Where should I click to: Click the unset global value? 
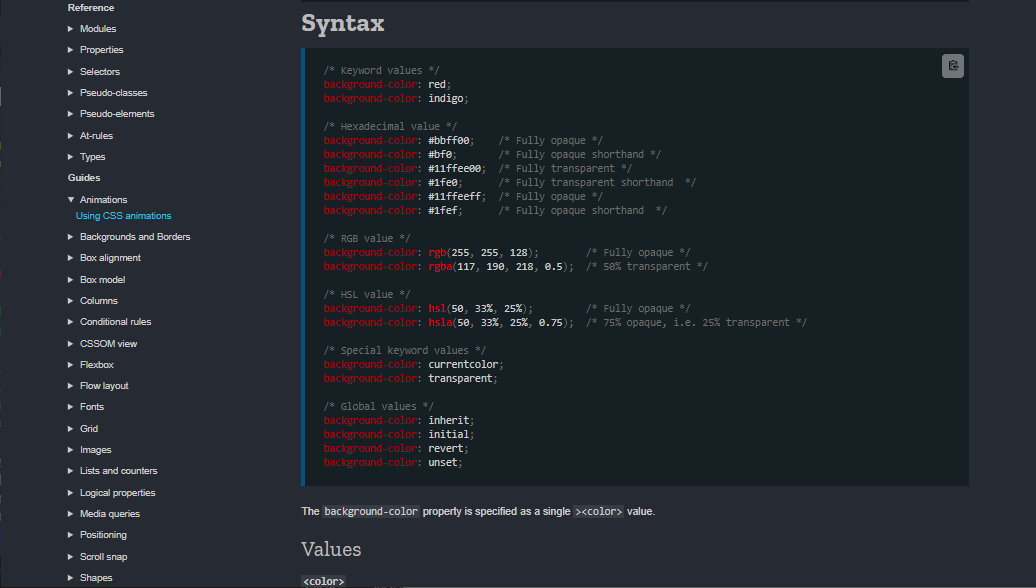pyautogui.click(x=443, y=462)
